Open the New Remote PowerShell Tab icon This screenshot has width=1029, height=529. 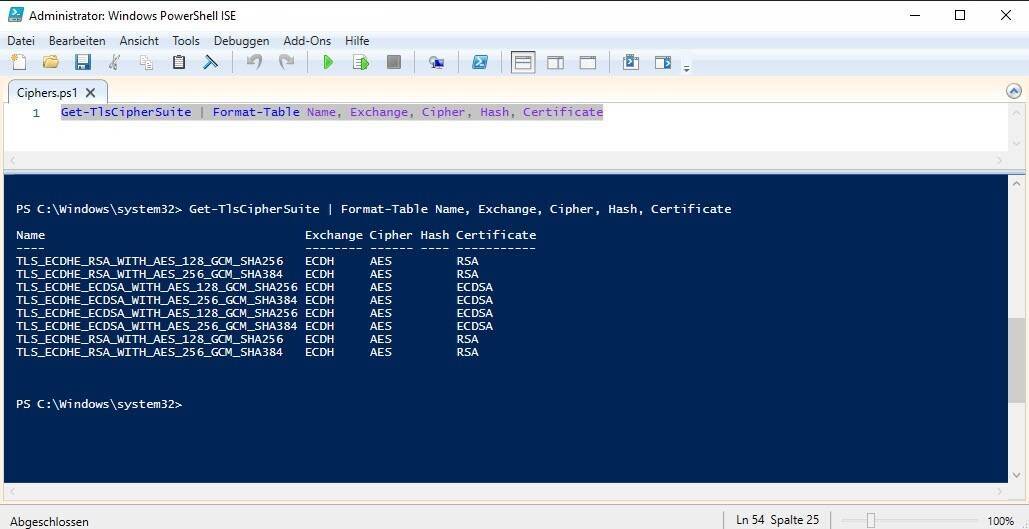tap(436, 62)
